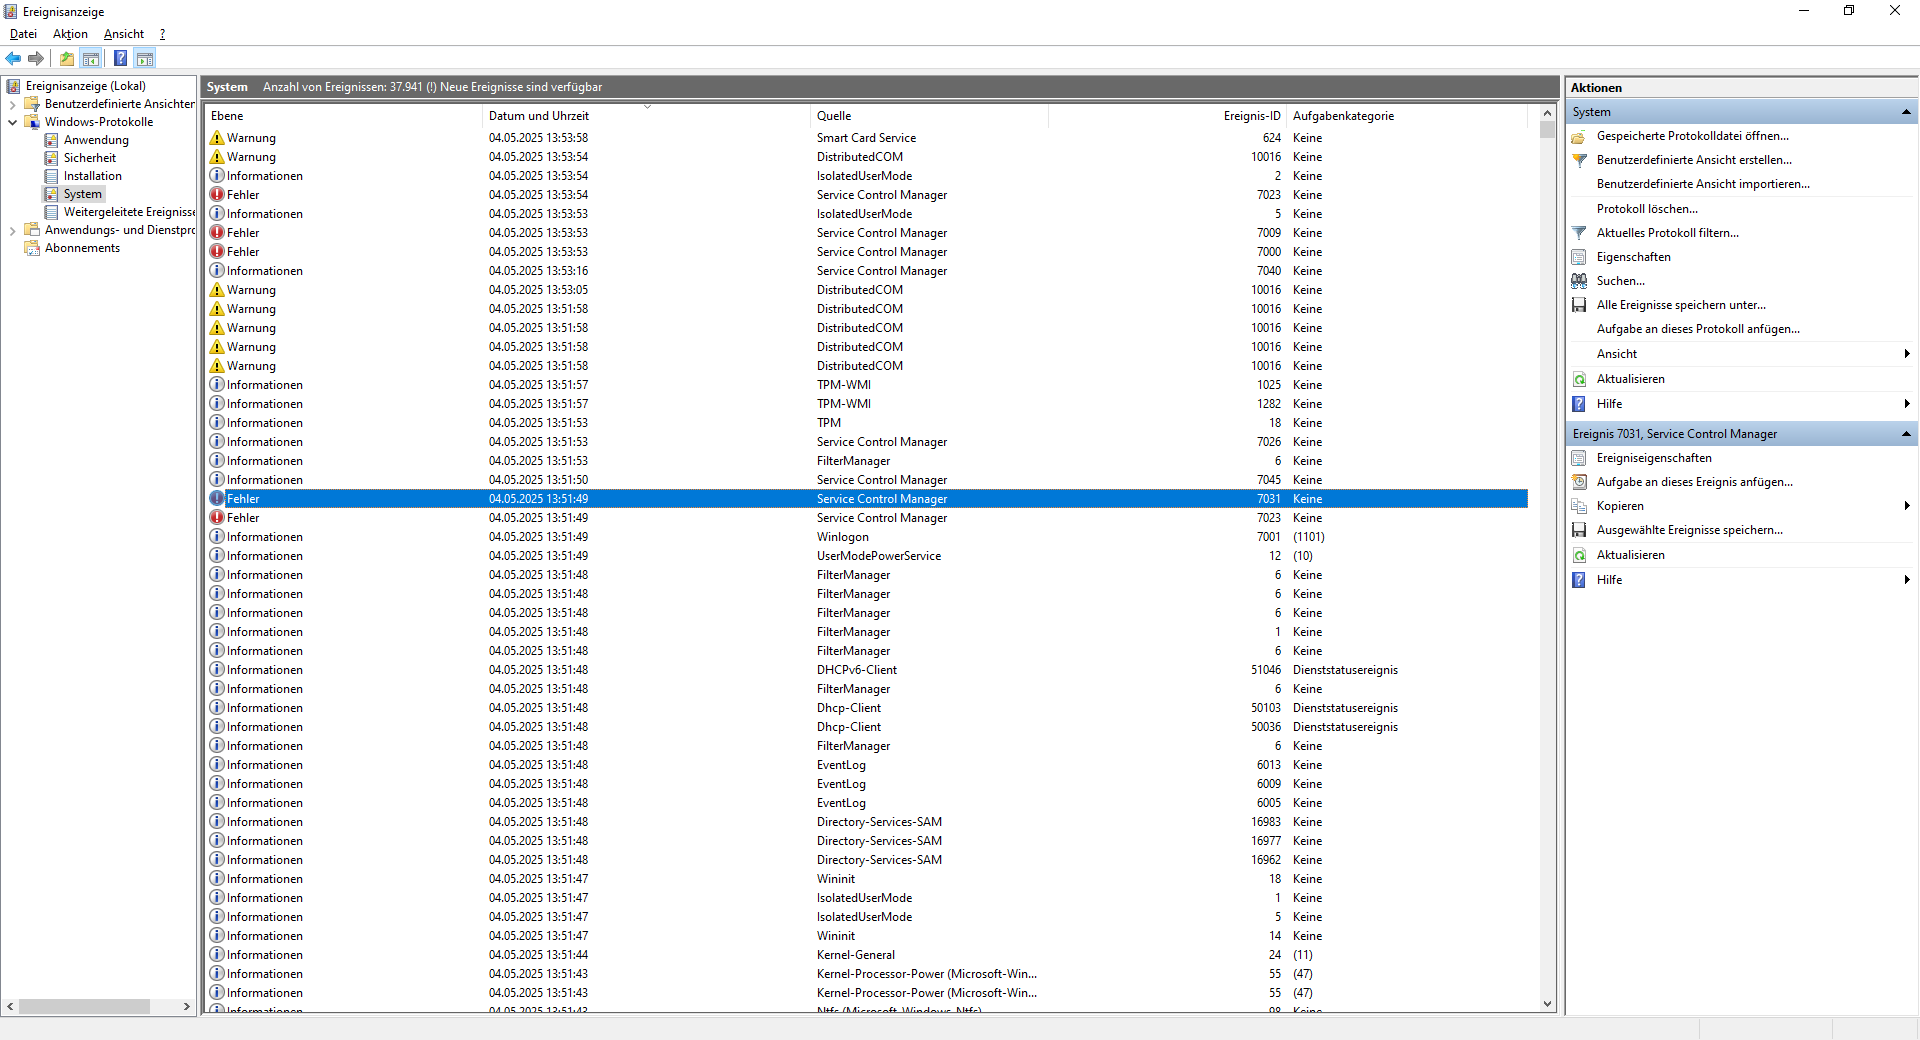Click the filter icon beside Aktuelles Protokoll filtern
Screen dimensions: 1920x1040
(1579, 233)
